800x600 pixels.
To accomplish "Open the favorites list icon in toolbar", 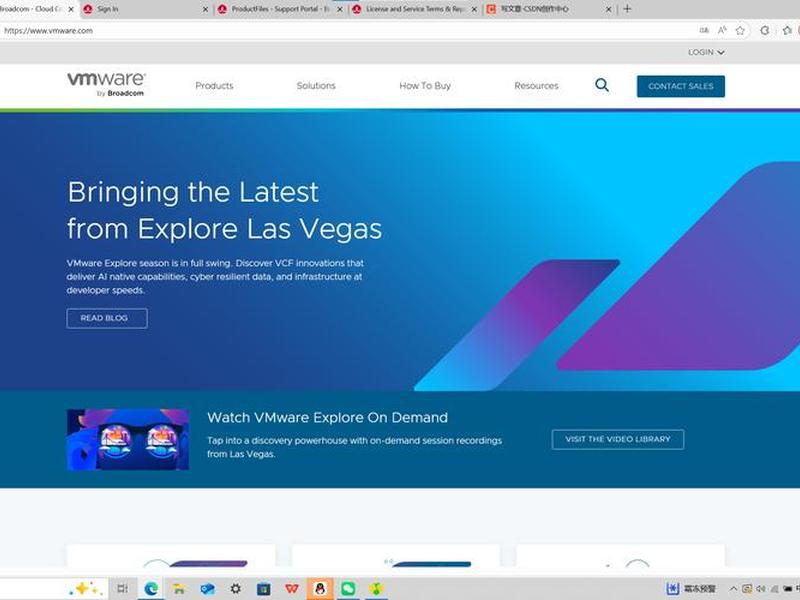I will tap(787, 31).
